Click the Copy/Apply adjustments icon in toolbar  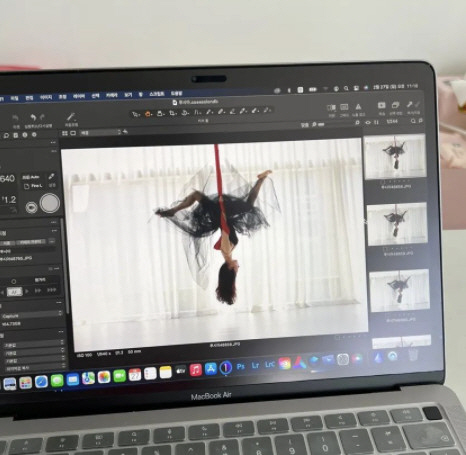413,105
